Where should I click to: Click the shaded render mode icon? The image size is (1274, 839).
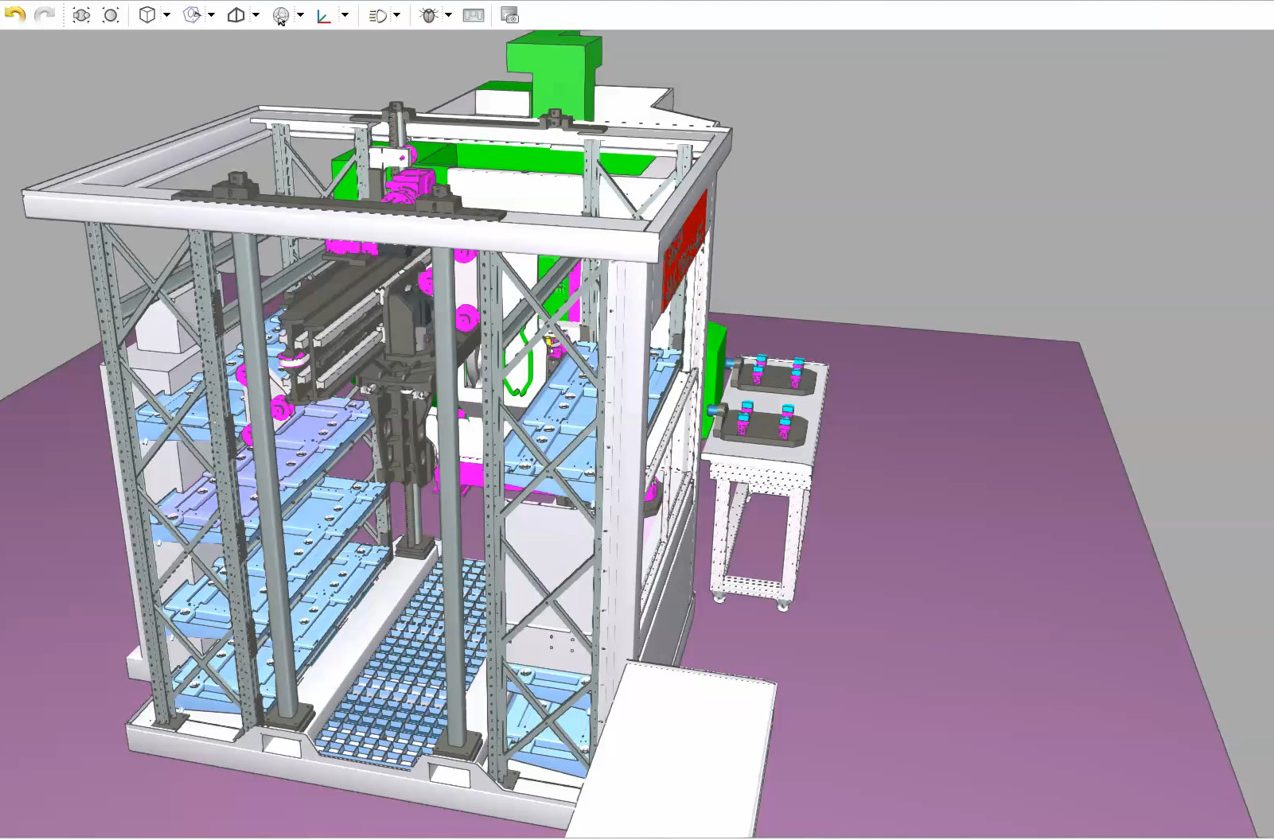click(x=192, y=15)
